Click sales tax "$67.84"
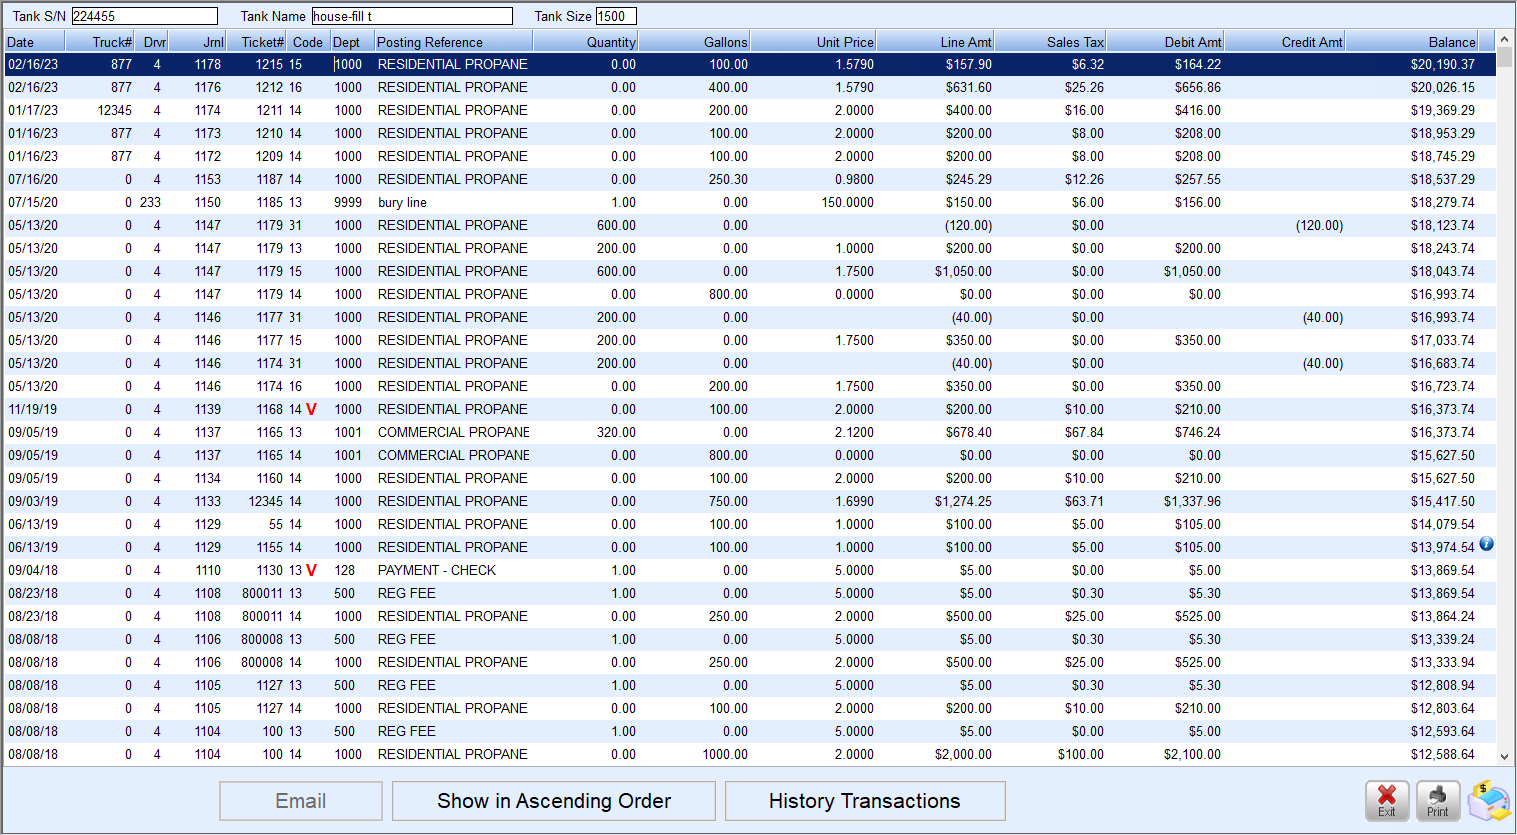The width and height of the screenshot is (1517, 835). [x=1084, y=432]
